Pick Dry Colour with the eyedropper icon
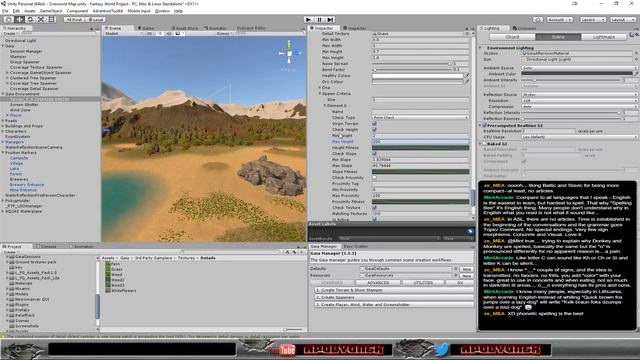This screenshot has height=360, width=640. (x=467, y=82)
